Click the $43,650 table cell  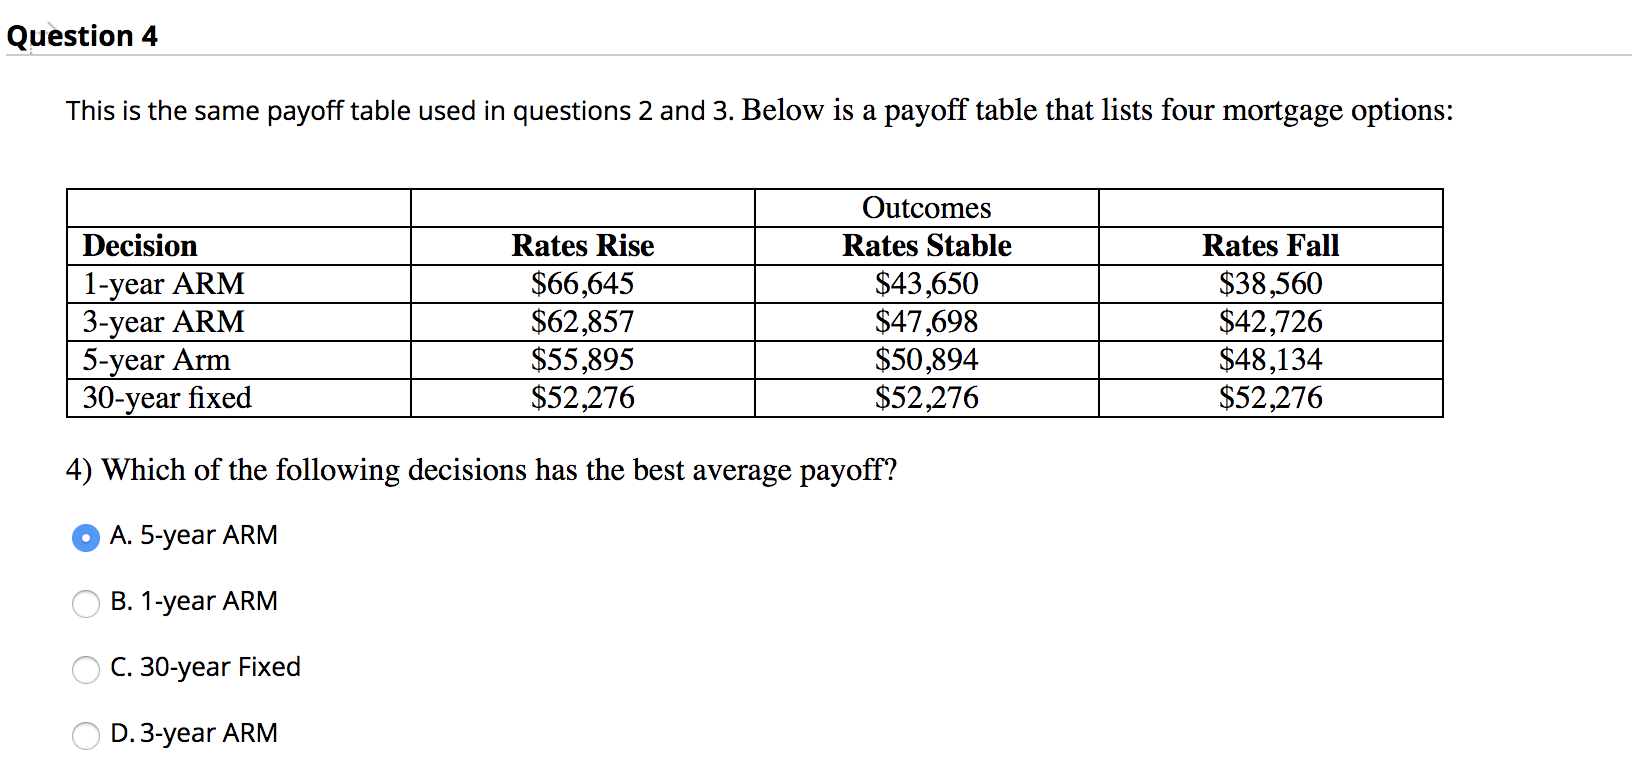click(x=926, y=283)
